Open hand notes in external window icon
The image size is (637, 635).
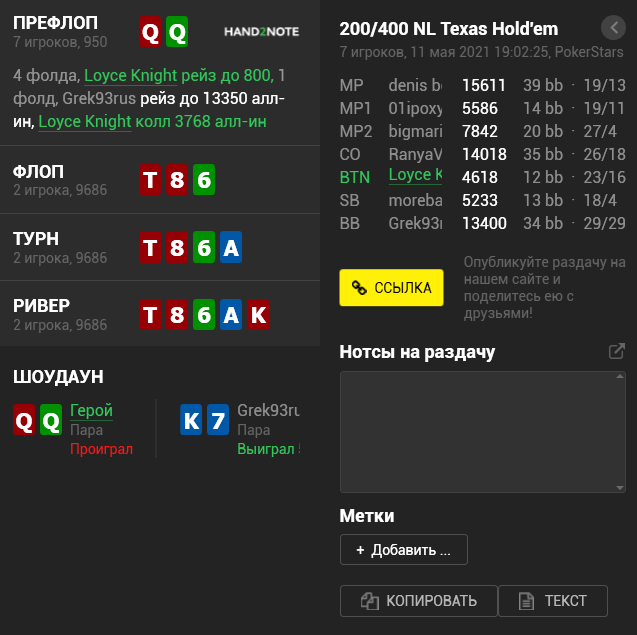(x=617, y=351)
